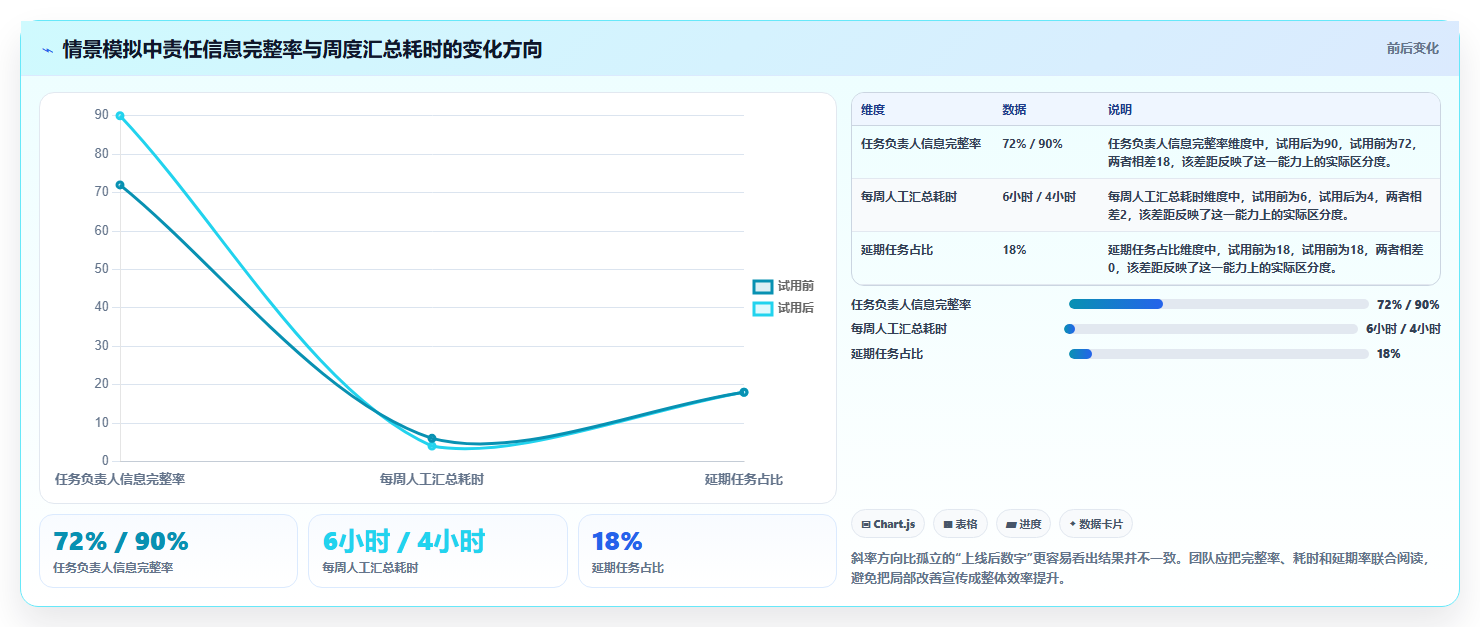Click the 72% / 90% value beside progress bar
The width and height of the screenshot is (1480, 627).
tap(1408, 304)
